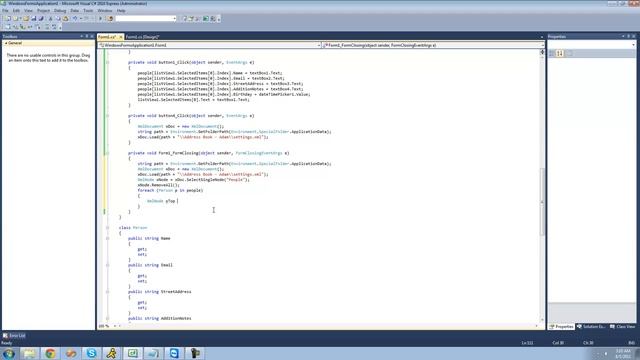The width and height of the screenshot is (640, 360).
Task: Click the Undo arrow icon
Action: click(x=75, y=18)
